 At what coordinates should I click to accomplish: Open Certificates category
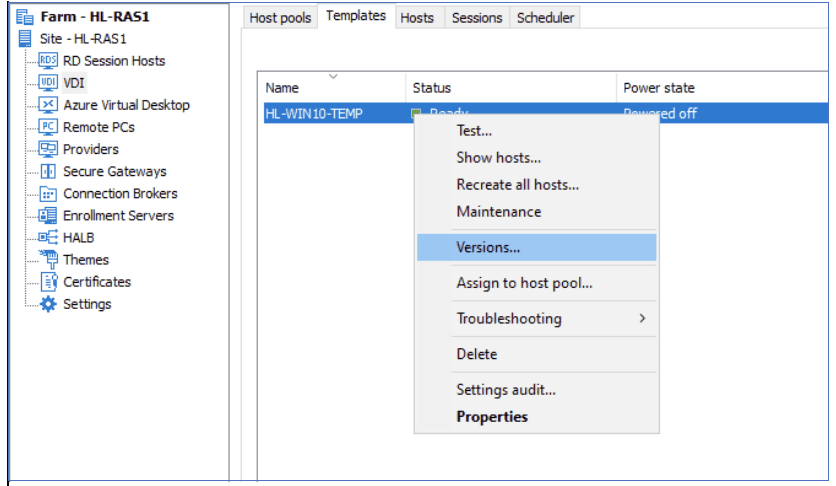(97, 282)
